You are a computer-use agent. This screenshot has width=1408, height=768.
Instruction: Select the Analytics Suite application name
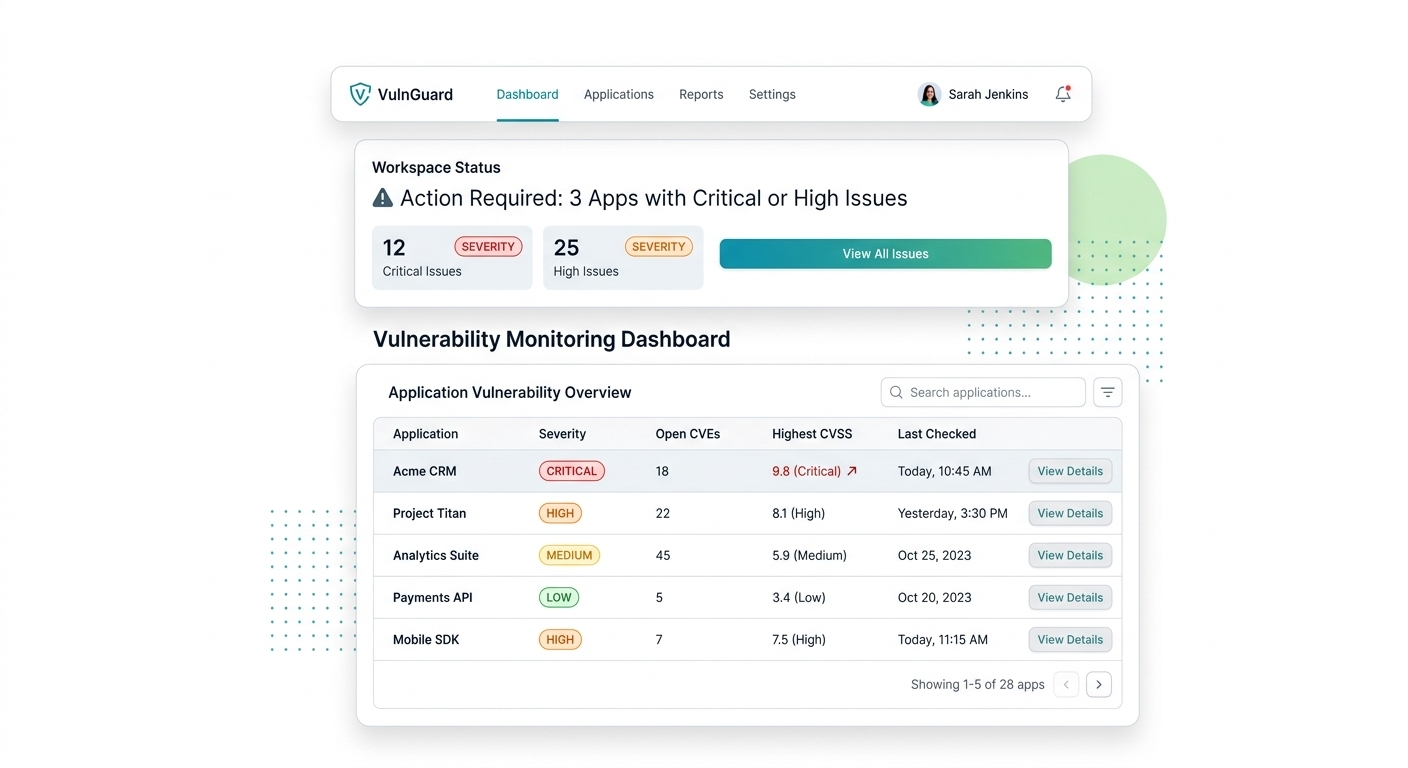click(436, 555)
